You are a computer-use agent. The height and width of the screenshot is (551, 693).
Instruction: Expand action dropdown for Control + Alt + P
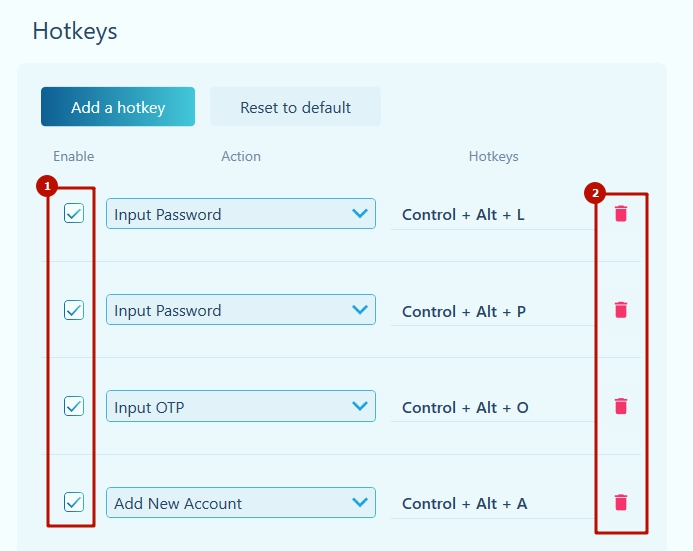240,310
